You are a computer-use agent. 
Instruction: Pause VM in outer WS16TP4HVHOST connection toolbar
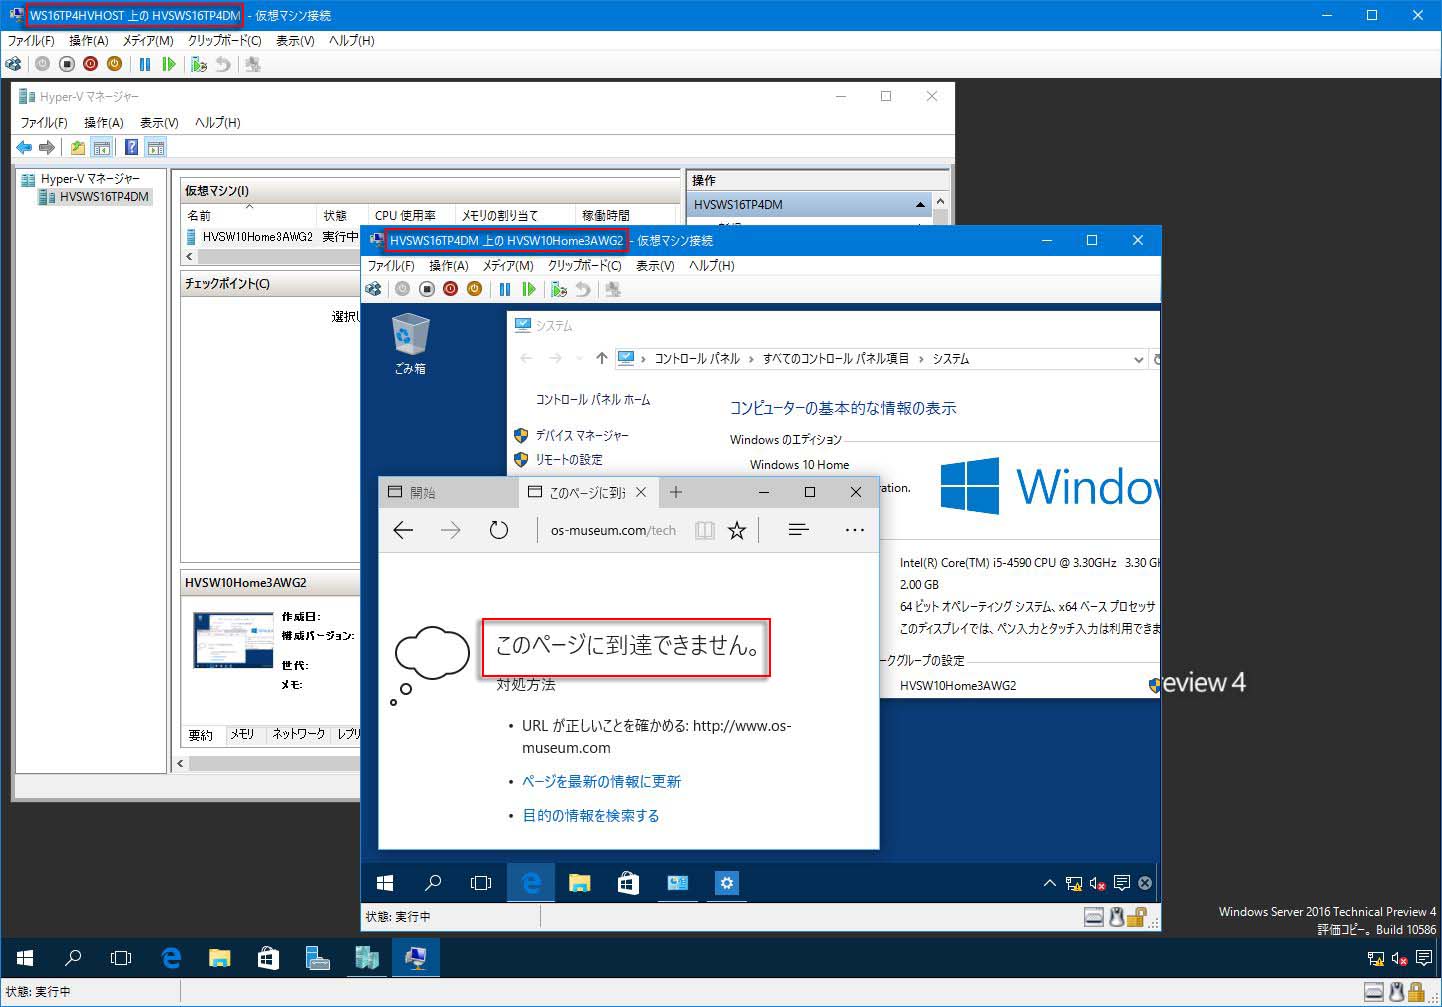(x=145, y=64)
